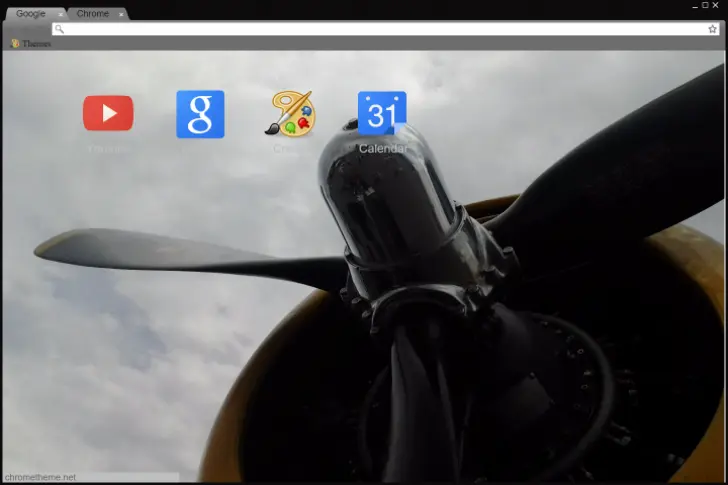Switch to the Chrome tab
This screenshot has width=728, height=485.
click(x=92, y=14)
